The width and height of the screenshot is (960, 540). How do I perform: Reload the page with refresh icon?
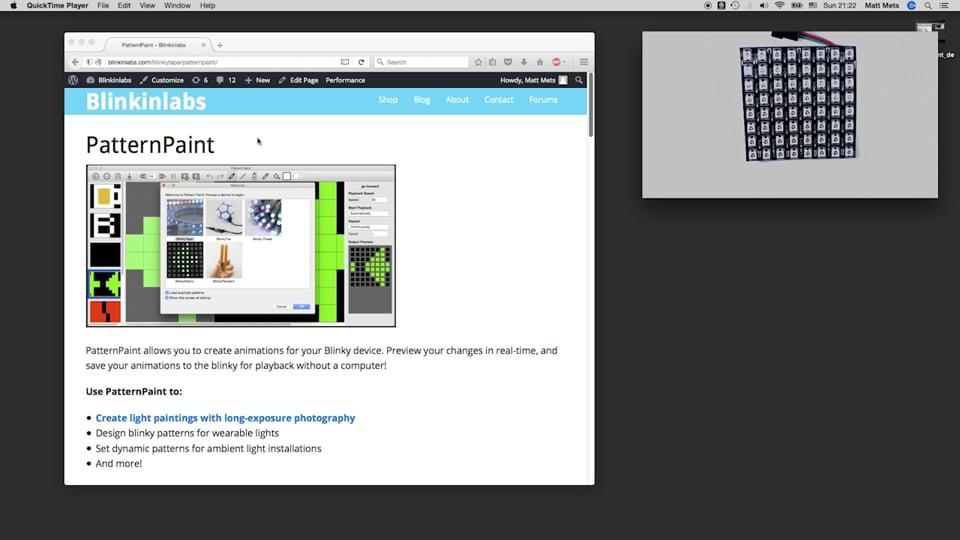click(361, 62)
